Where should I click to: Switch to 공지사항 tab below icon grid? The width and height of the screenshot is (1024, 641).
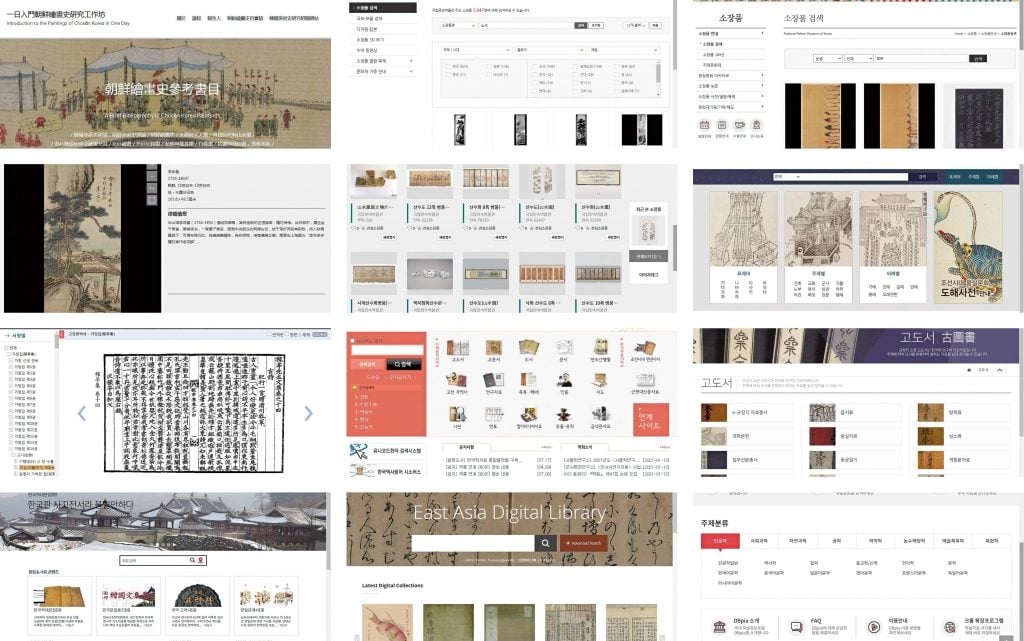(x=466, y=447)
